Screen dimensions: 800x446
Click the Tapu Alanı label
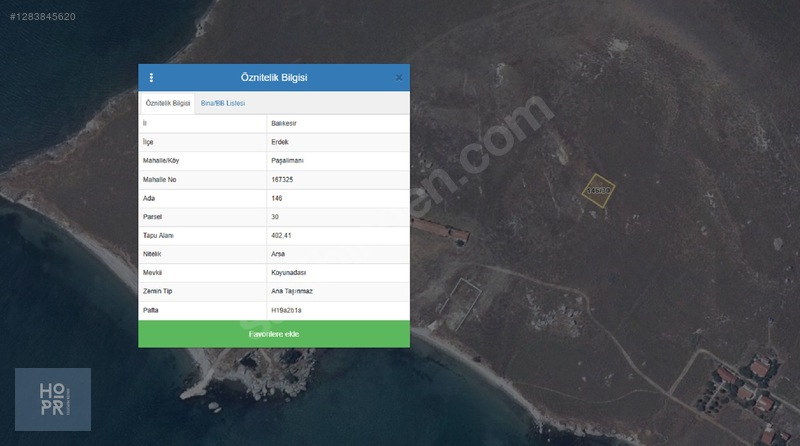[x=158, y=235]
